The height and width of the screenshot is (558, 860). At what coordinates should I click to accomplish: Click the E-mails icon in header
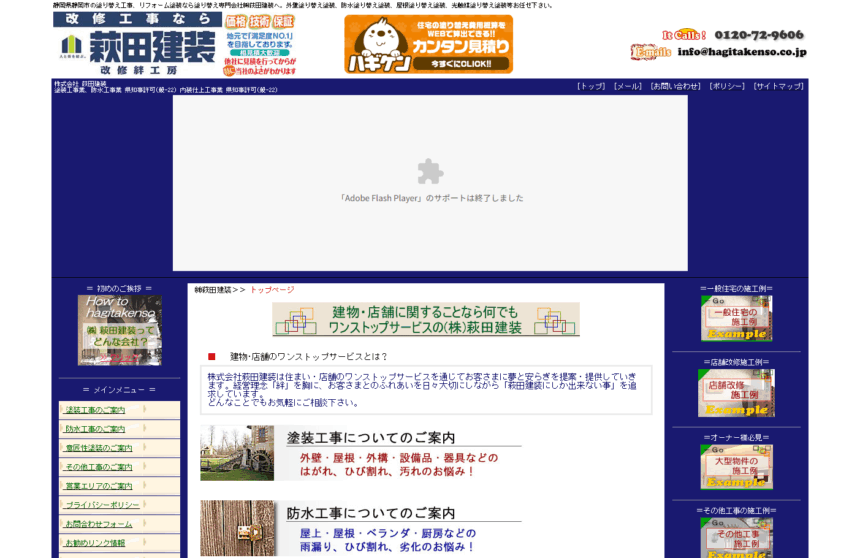(650, 52)
